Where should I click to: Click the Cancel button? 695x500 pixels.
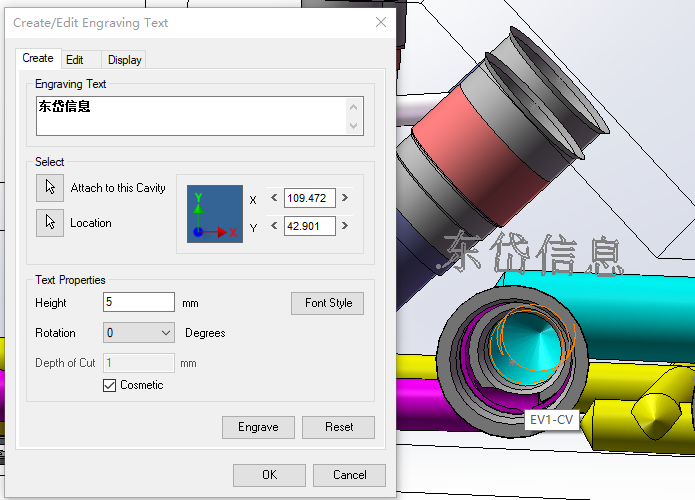349,475
